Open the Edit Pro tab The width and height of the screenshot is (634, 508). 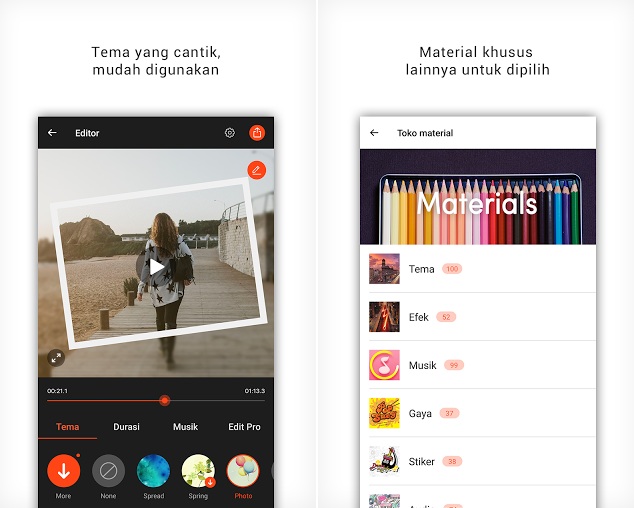click(x=244, y=427)
